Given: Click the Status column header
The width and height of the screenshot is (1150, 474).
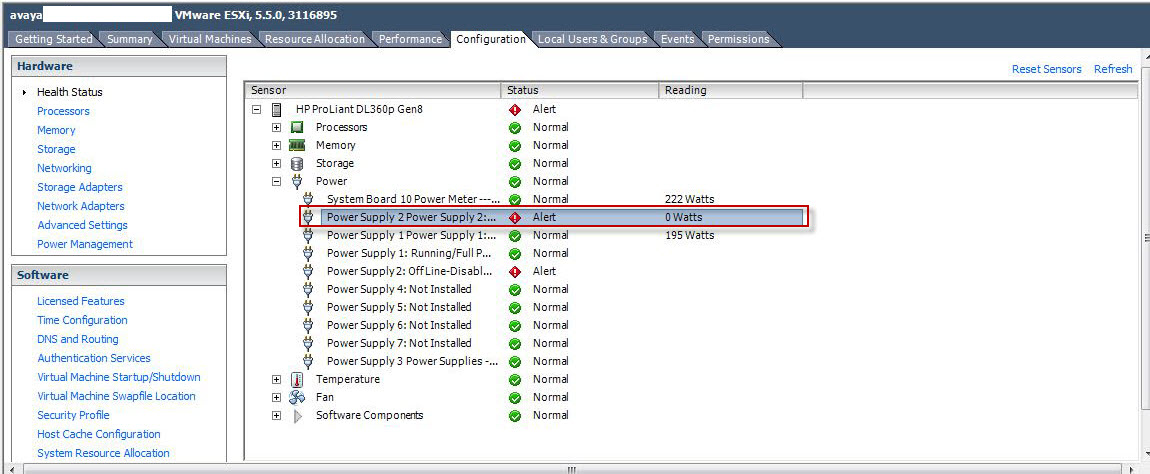Looking at the screenshot, I should click(580, 90).
